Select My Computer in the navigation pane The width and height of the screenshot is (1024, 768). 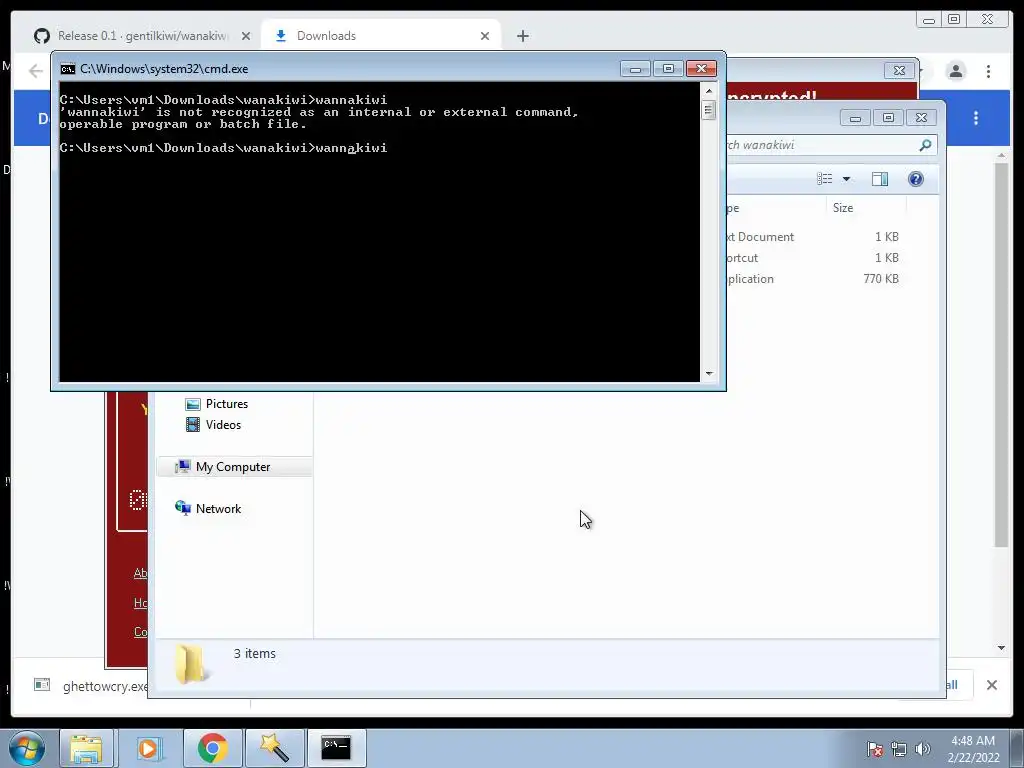coord(232,467)
